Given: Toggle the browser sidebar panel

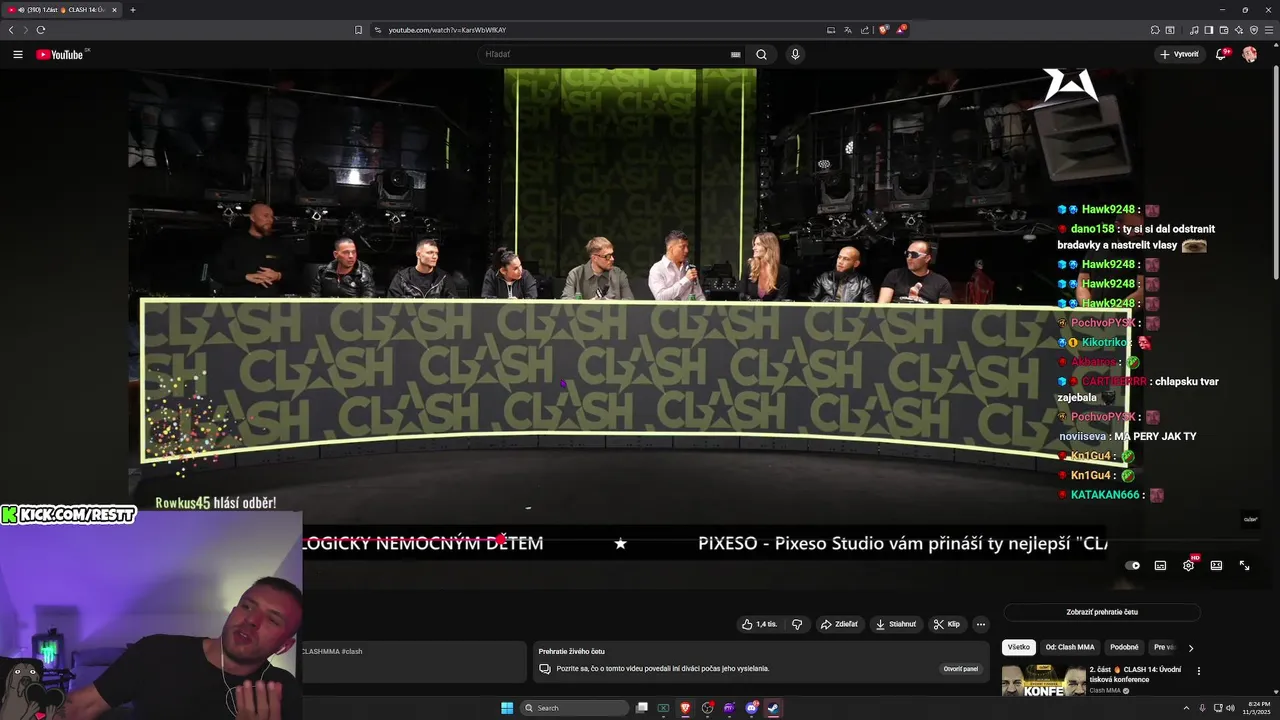Looking at the screenshot, I should pyautogui.click(x=1209, y=30).
